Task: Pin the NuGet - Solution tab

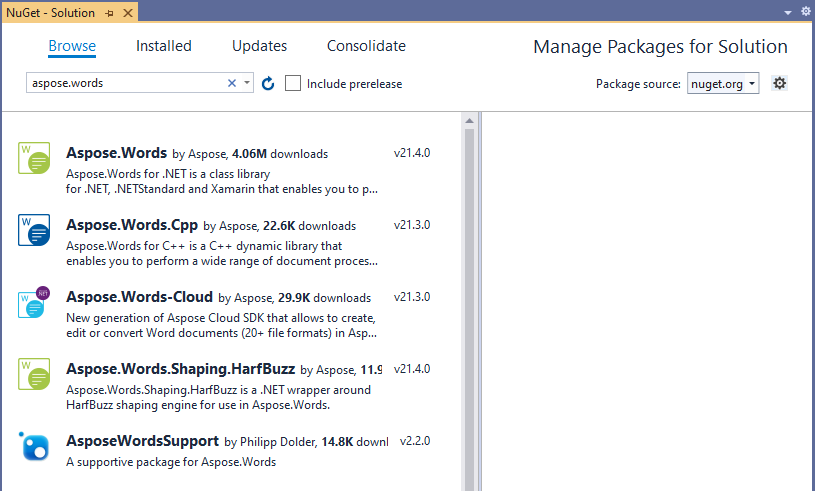Action: [109, 13]
